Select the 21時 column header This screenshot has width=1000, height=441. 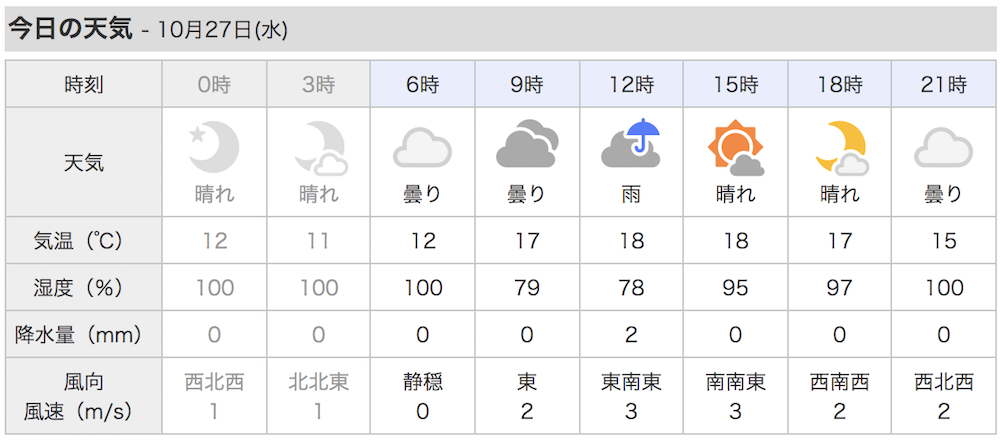click(943, 84)
